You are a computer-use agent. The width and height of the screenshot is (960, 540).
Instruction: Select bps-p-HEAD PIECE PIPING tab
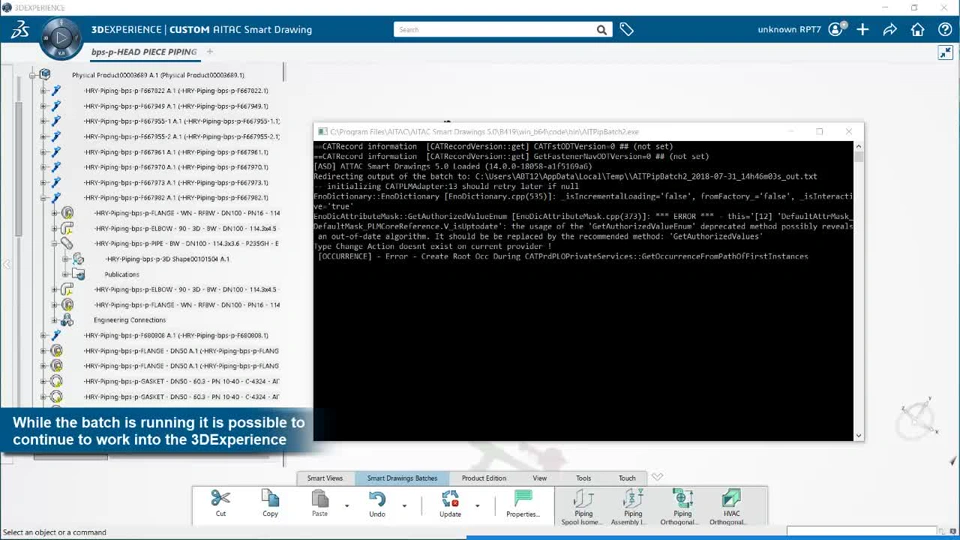144,52
